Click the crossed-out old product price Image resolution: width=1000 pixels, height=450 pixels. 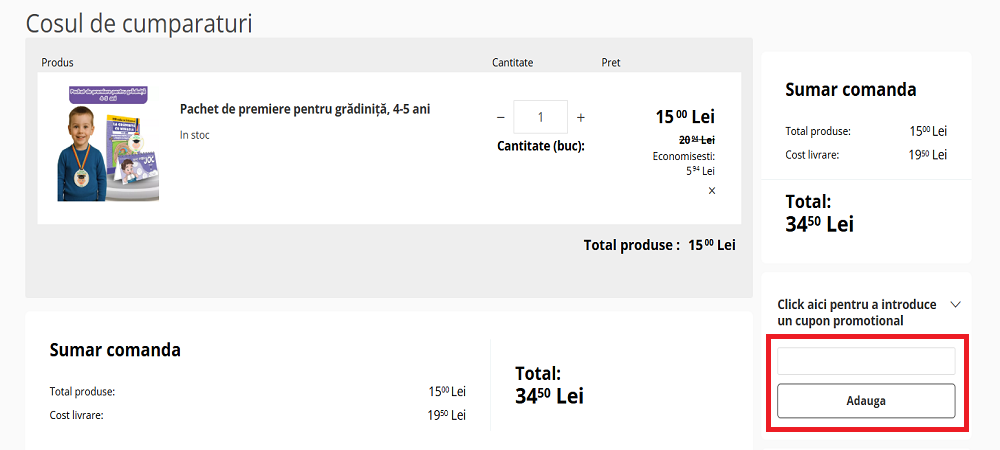(697, 140)
